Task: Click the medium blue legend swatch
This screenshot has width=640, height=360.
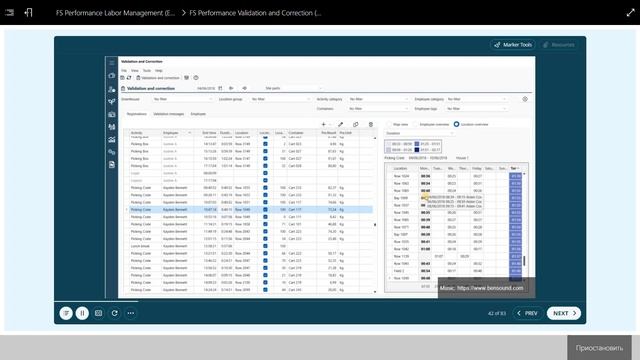Action: pyautogui.click(x=417, y=144)
